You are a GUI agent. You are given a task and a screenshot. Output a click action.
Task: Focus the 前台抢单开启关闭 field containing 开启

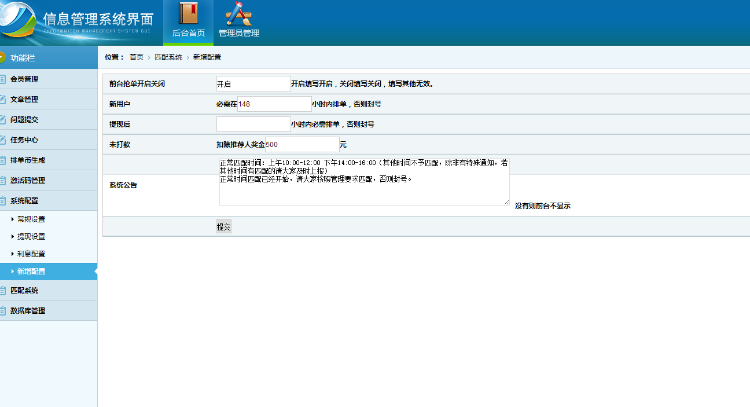click(x=253, y=84)
